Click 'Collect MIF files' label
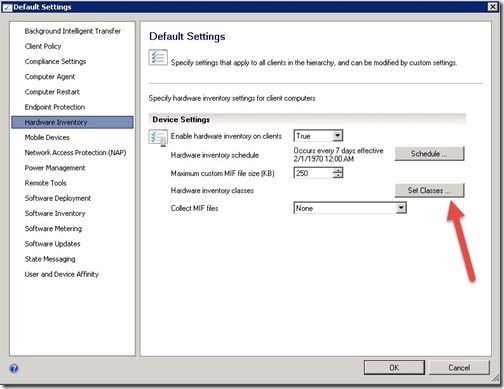This screenshot has height=389, width=504. 194,208
